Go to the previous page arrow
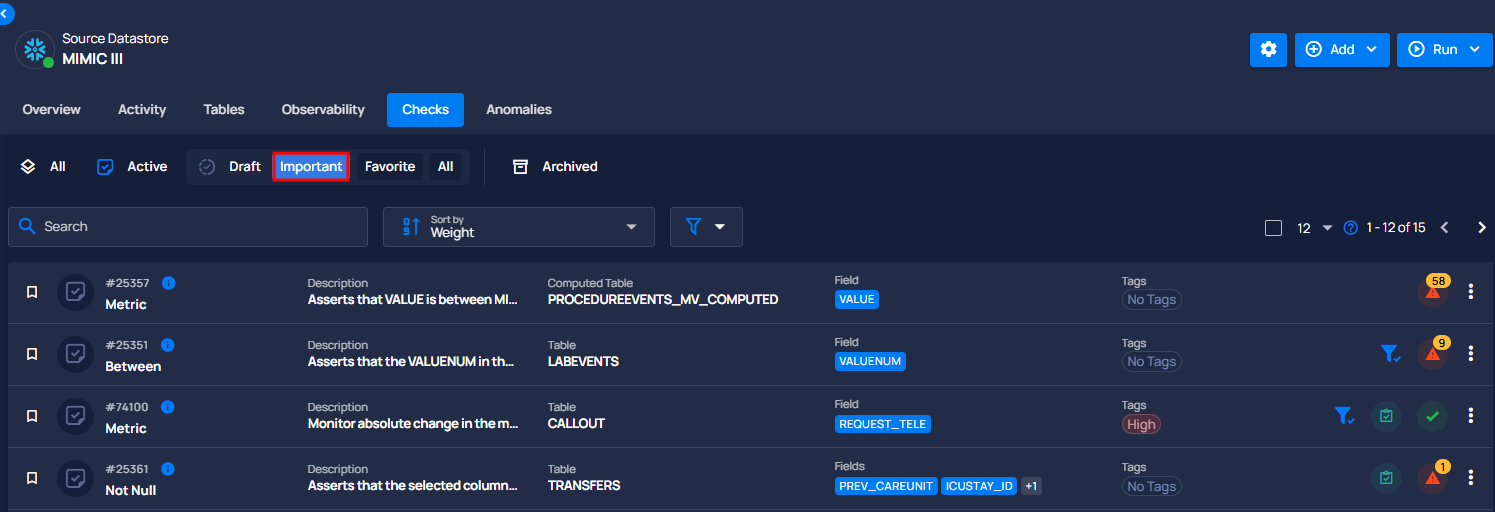The width and height of the screenshot is (1495, 512). coord(1444,228)
